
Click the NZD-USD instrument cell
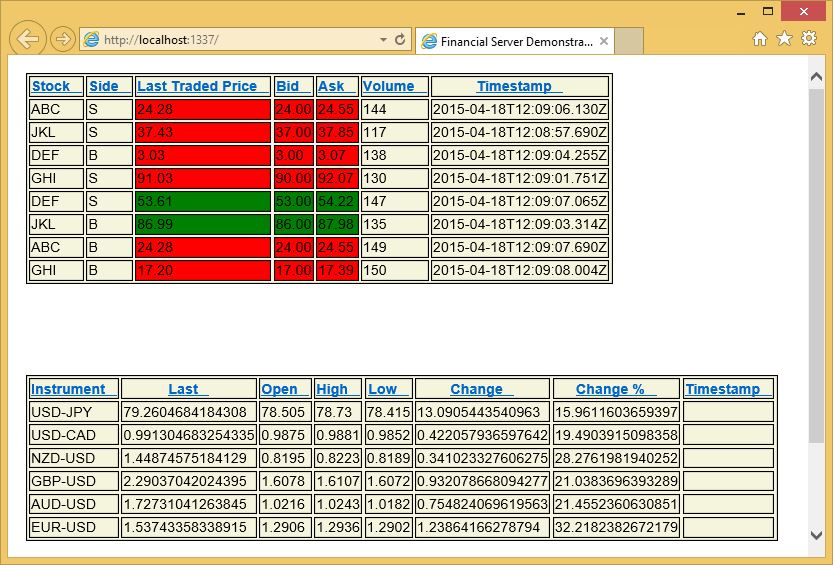pyautogui.click(x=74, y=458)
